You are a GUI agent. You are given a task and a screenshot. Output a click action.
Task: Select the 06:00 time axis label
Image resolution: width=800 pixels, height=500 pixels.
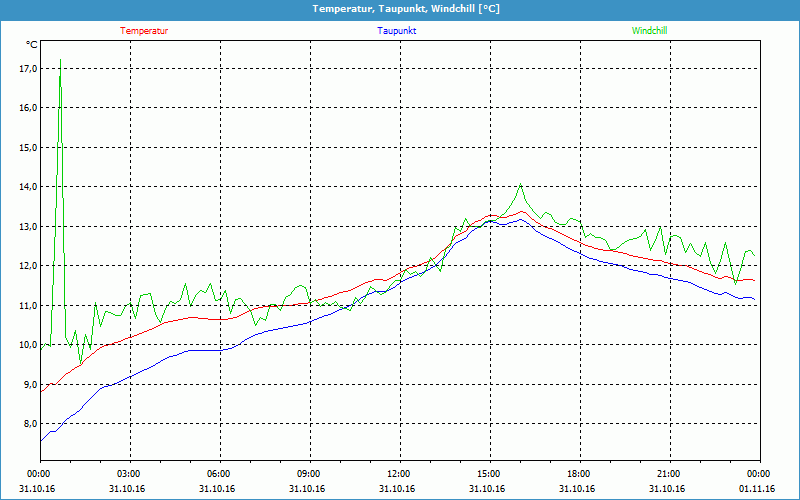(x=219, y=474)
